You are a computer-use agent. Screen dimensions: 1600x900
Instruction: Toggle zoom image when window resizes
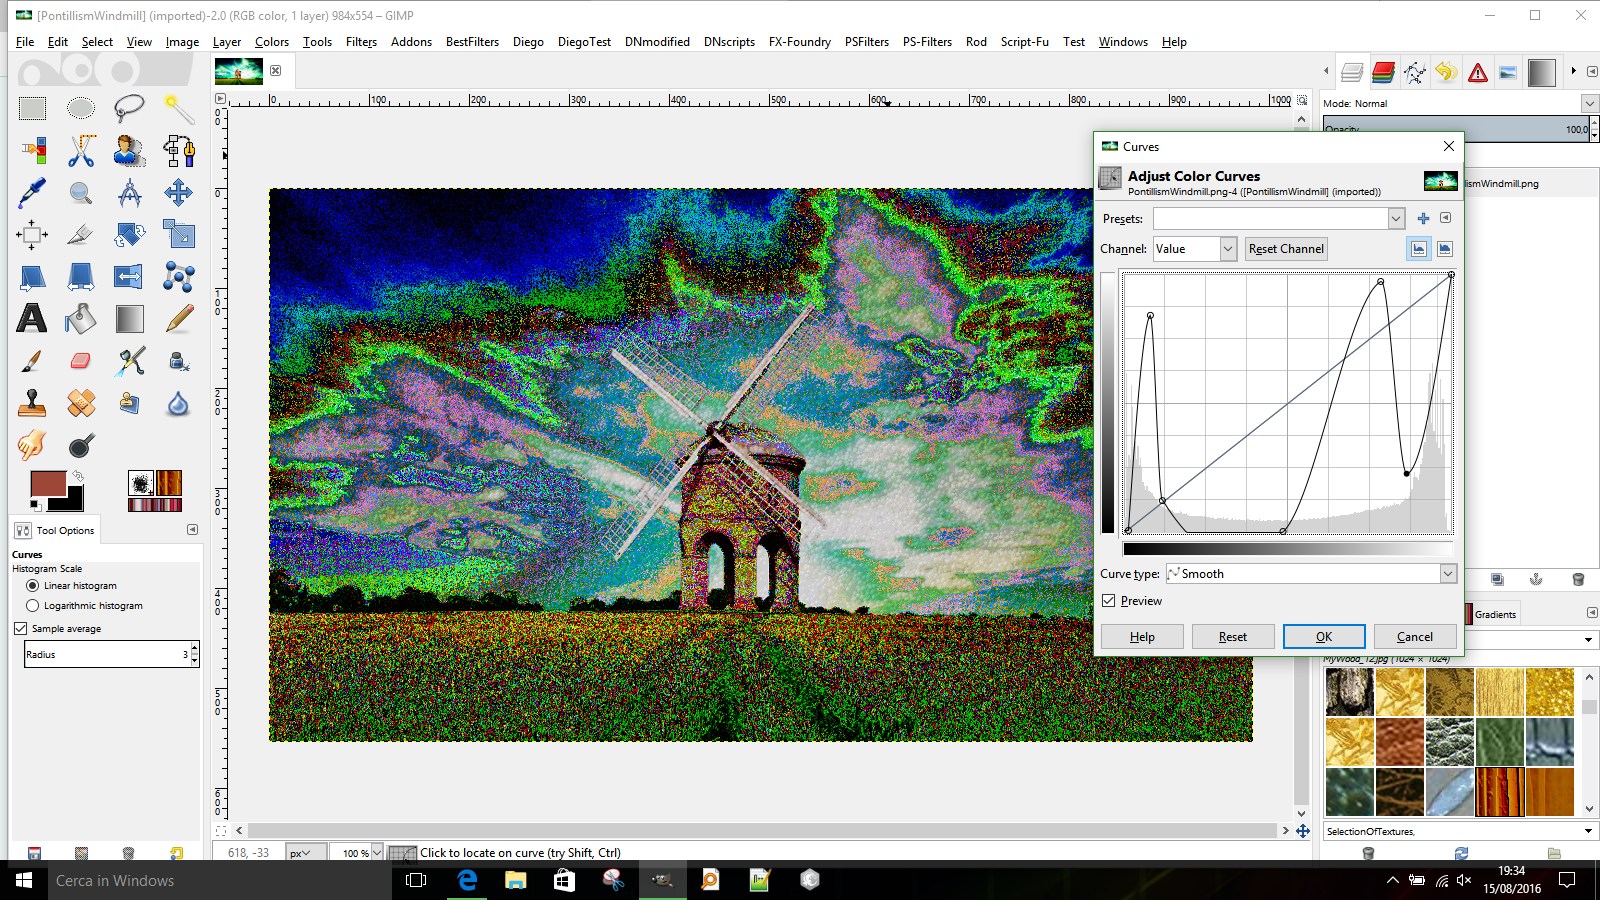[1302, 100]
